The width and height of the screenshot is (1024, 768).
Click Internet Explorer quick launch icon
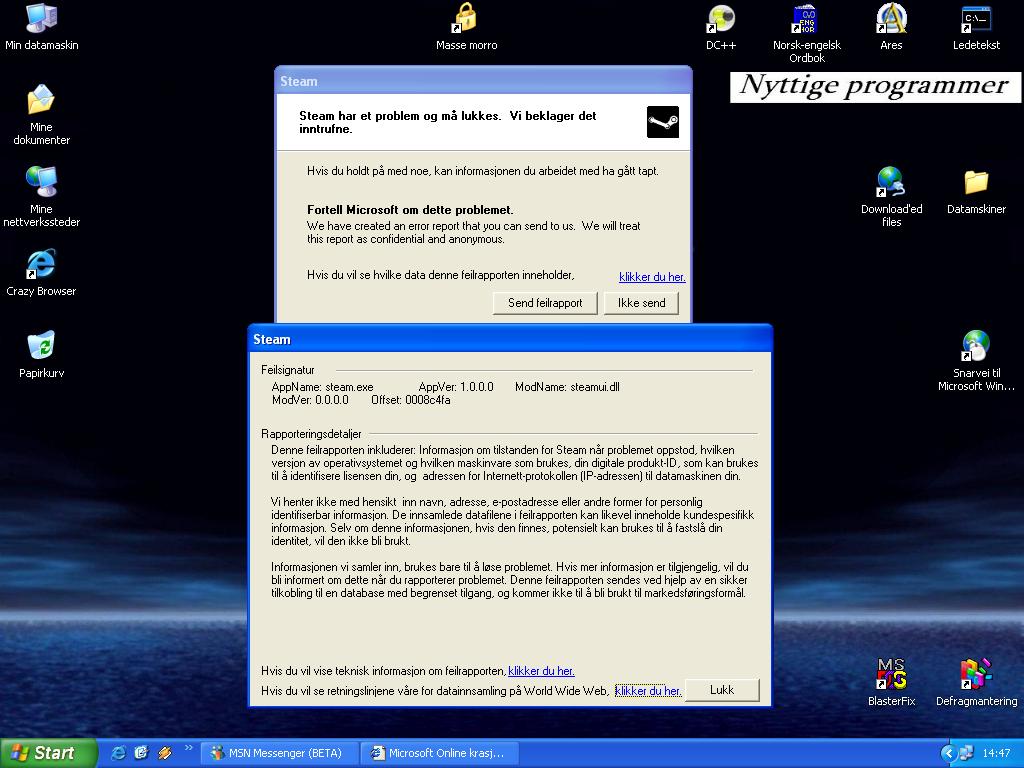(119, 753)
